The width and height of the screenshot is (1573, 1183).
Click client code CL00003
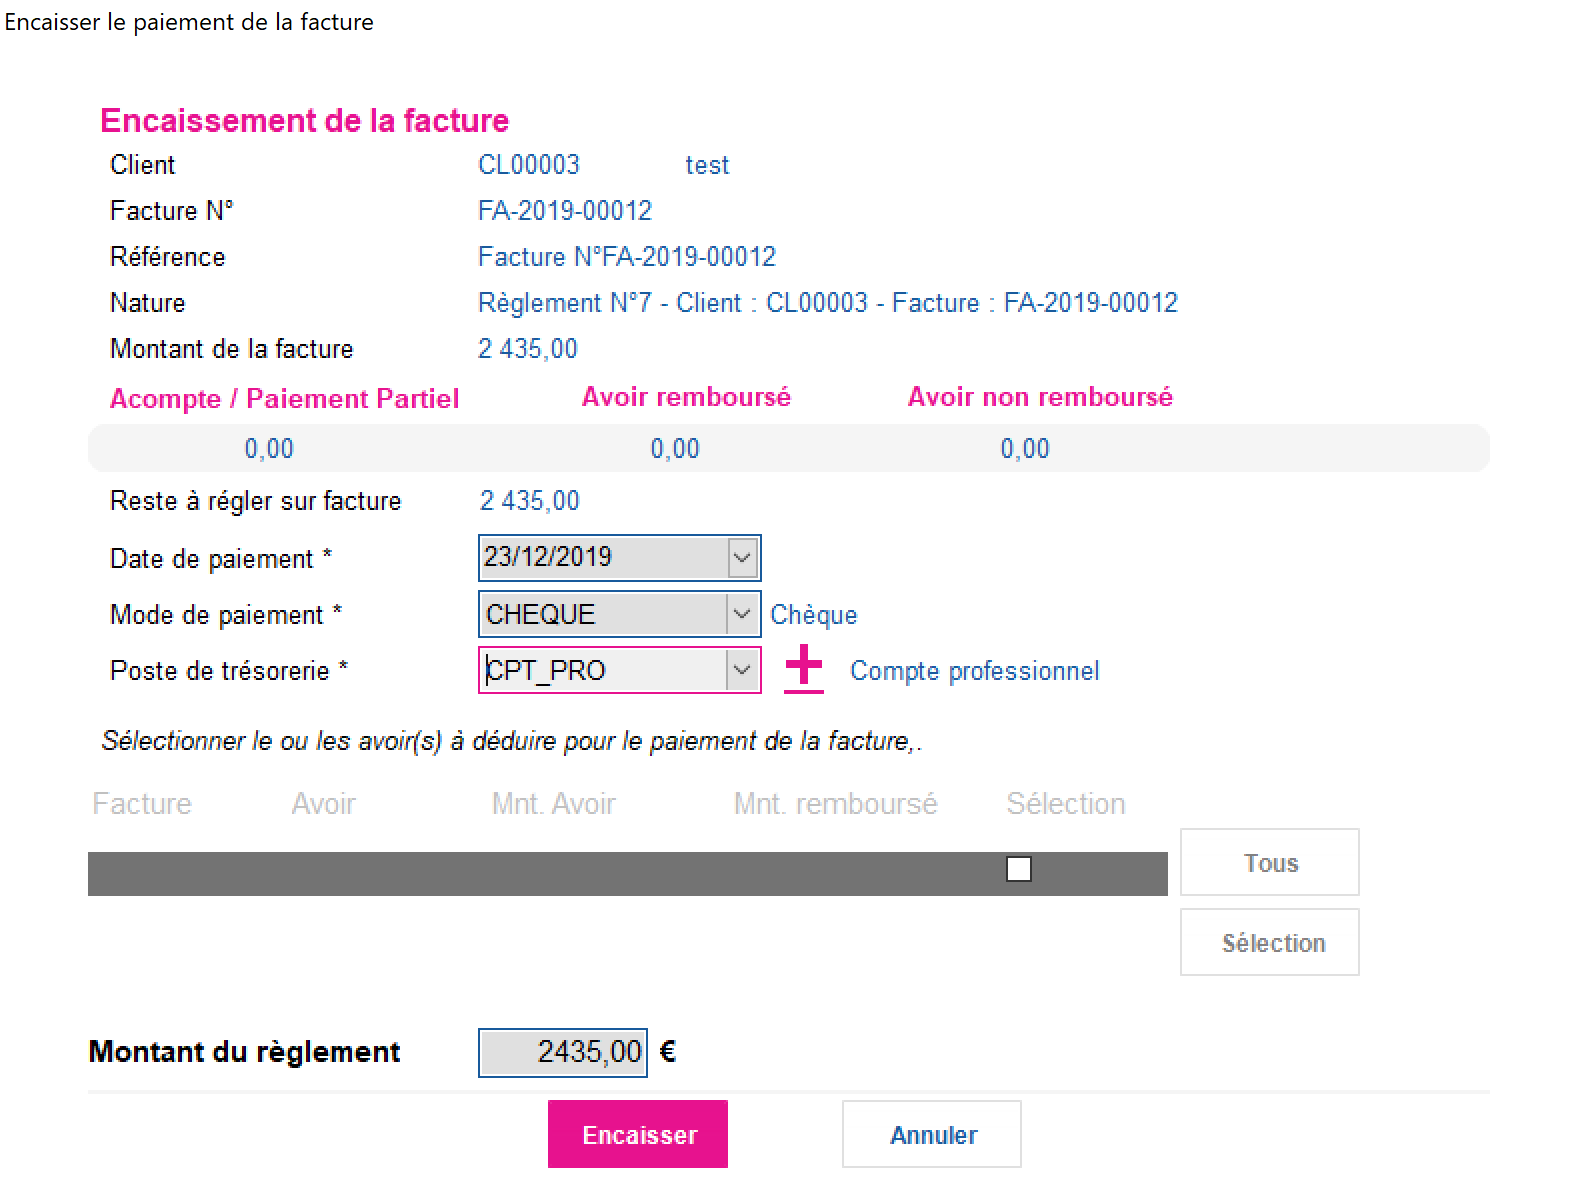click(529, 165)
